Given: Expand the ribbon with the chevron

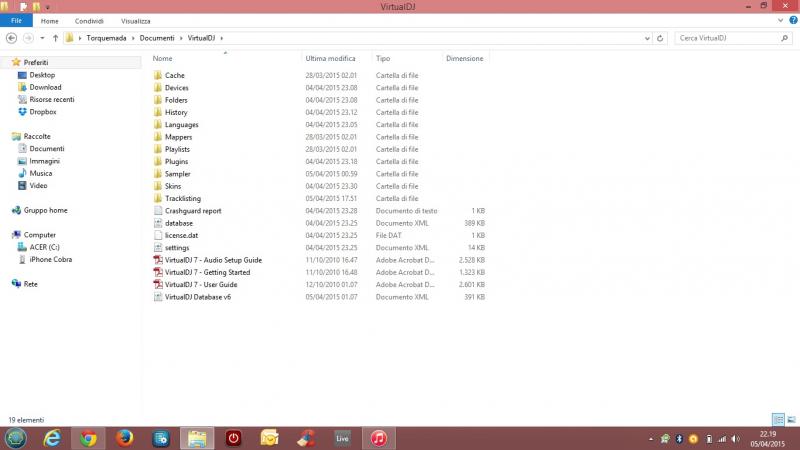Looking at the screenshot, I should click(x=781, y=20).
